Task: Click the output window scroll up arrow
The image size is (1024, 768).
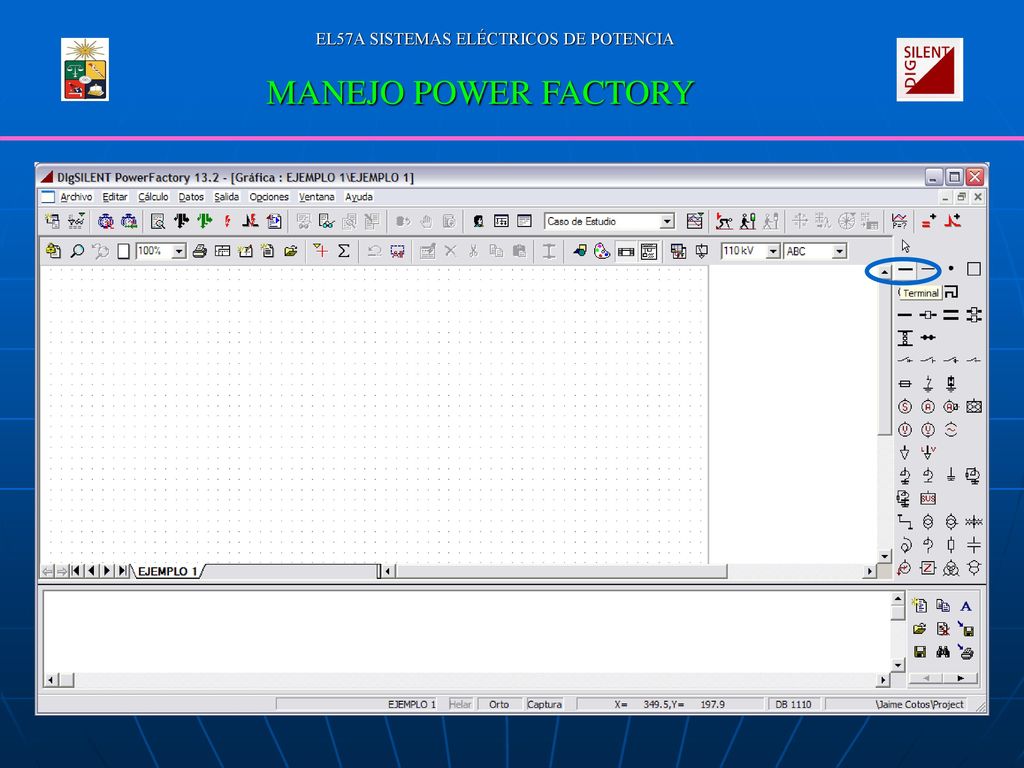Action: 898,598
